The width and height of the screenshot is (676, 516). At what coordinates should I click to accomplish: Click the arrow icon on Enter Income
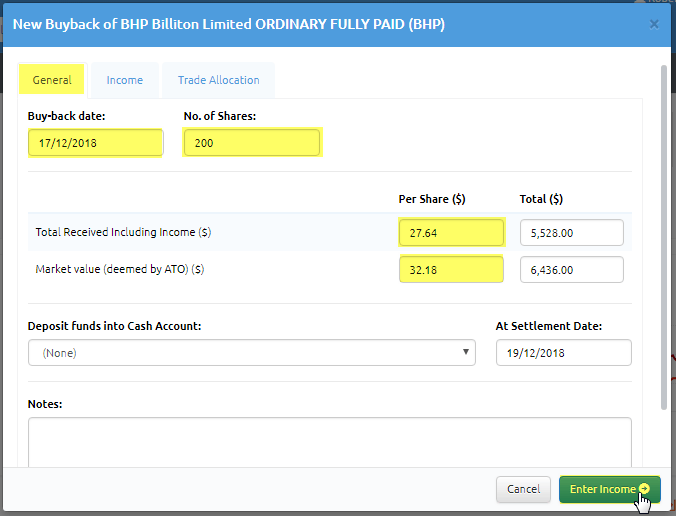644,488
